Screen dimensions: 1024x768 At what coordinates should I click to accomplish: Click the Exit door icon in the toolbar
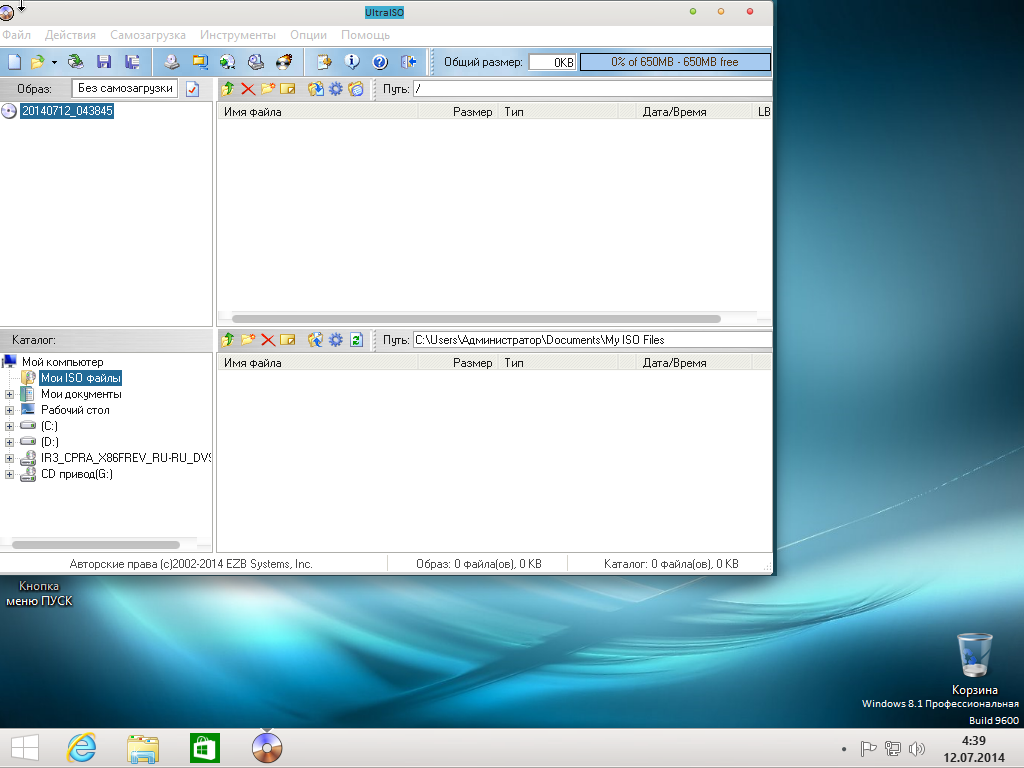pos(409,62)
